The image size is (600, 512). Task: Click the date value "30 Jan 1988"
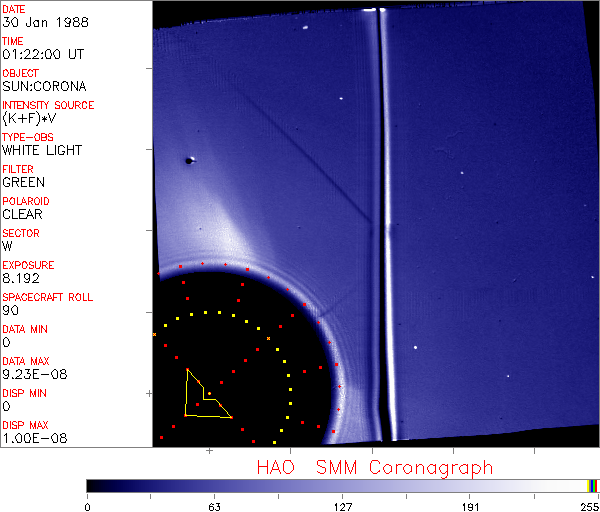[38, 23]
